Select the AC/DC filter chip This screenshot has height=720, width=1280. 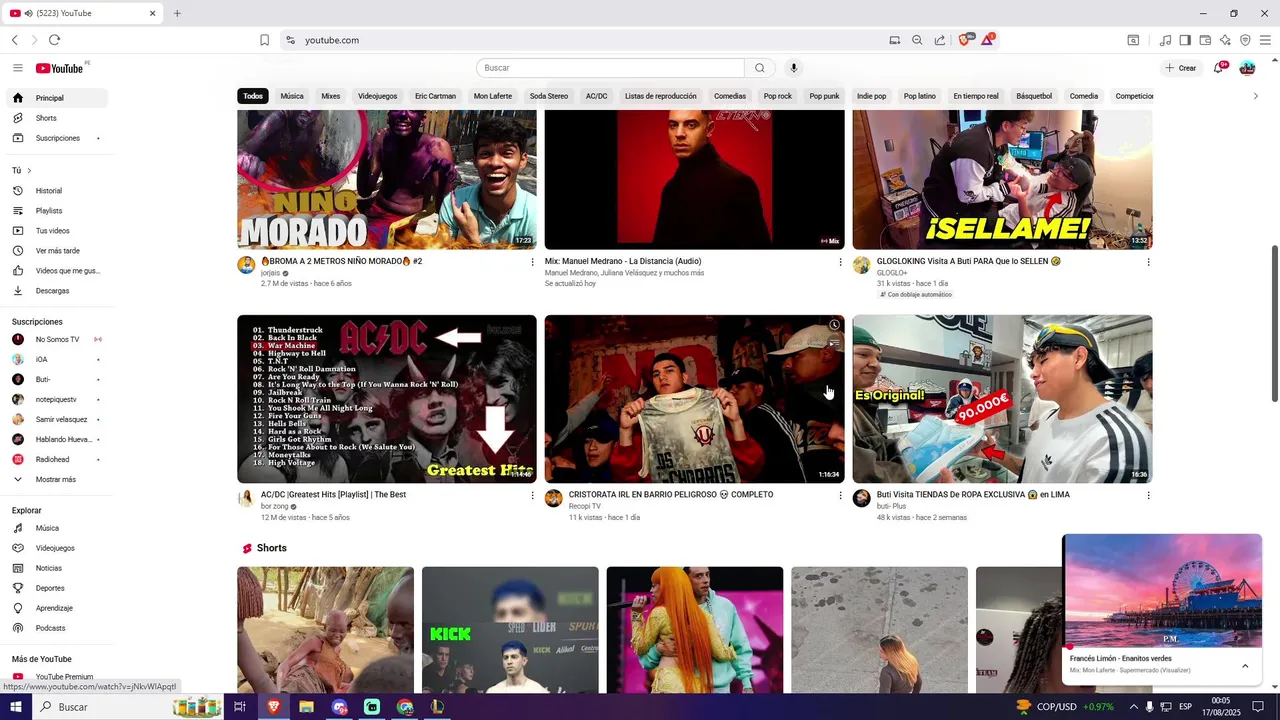(597, 96)
